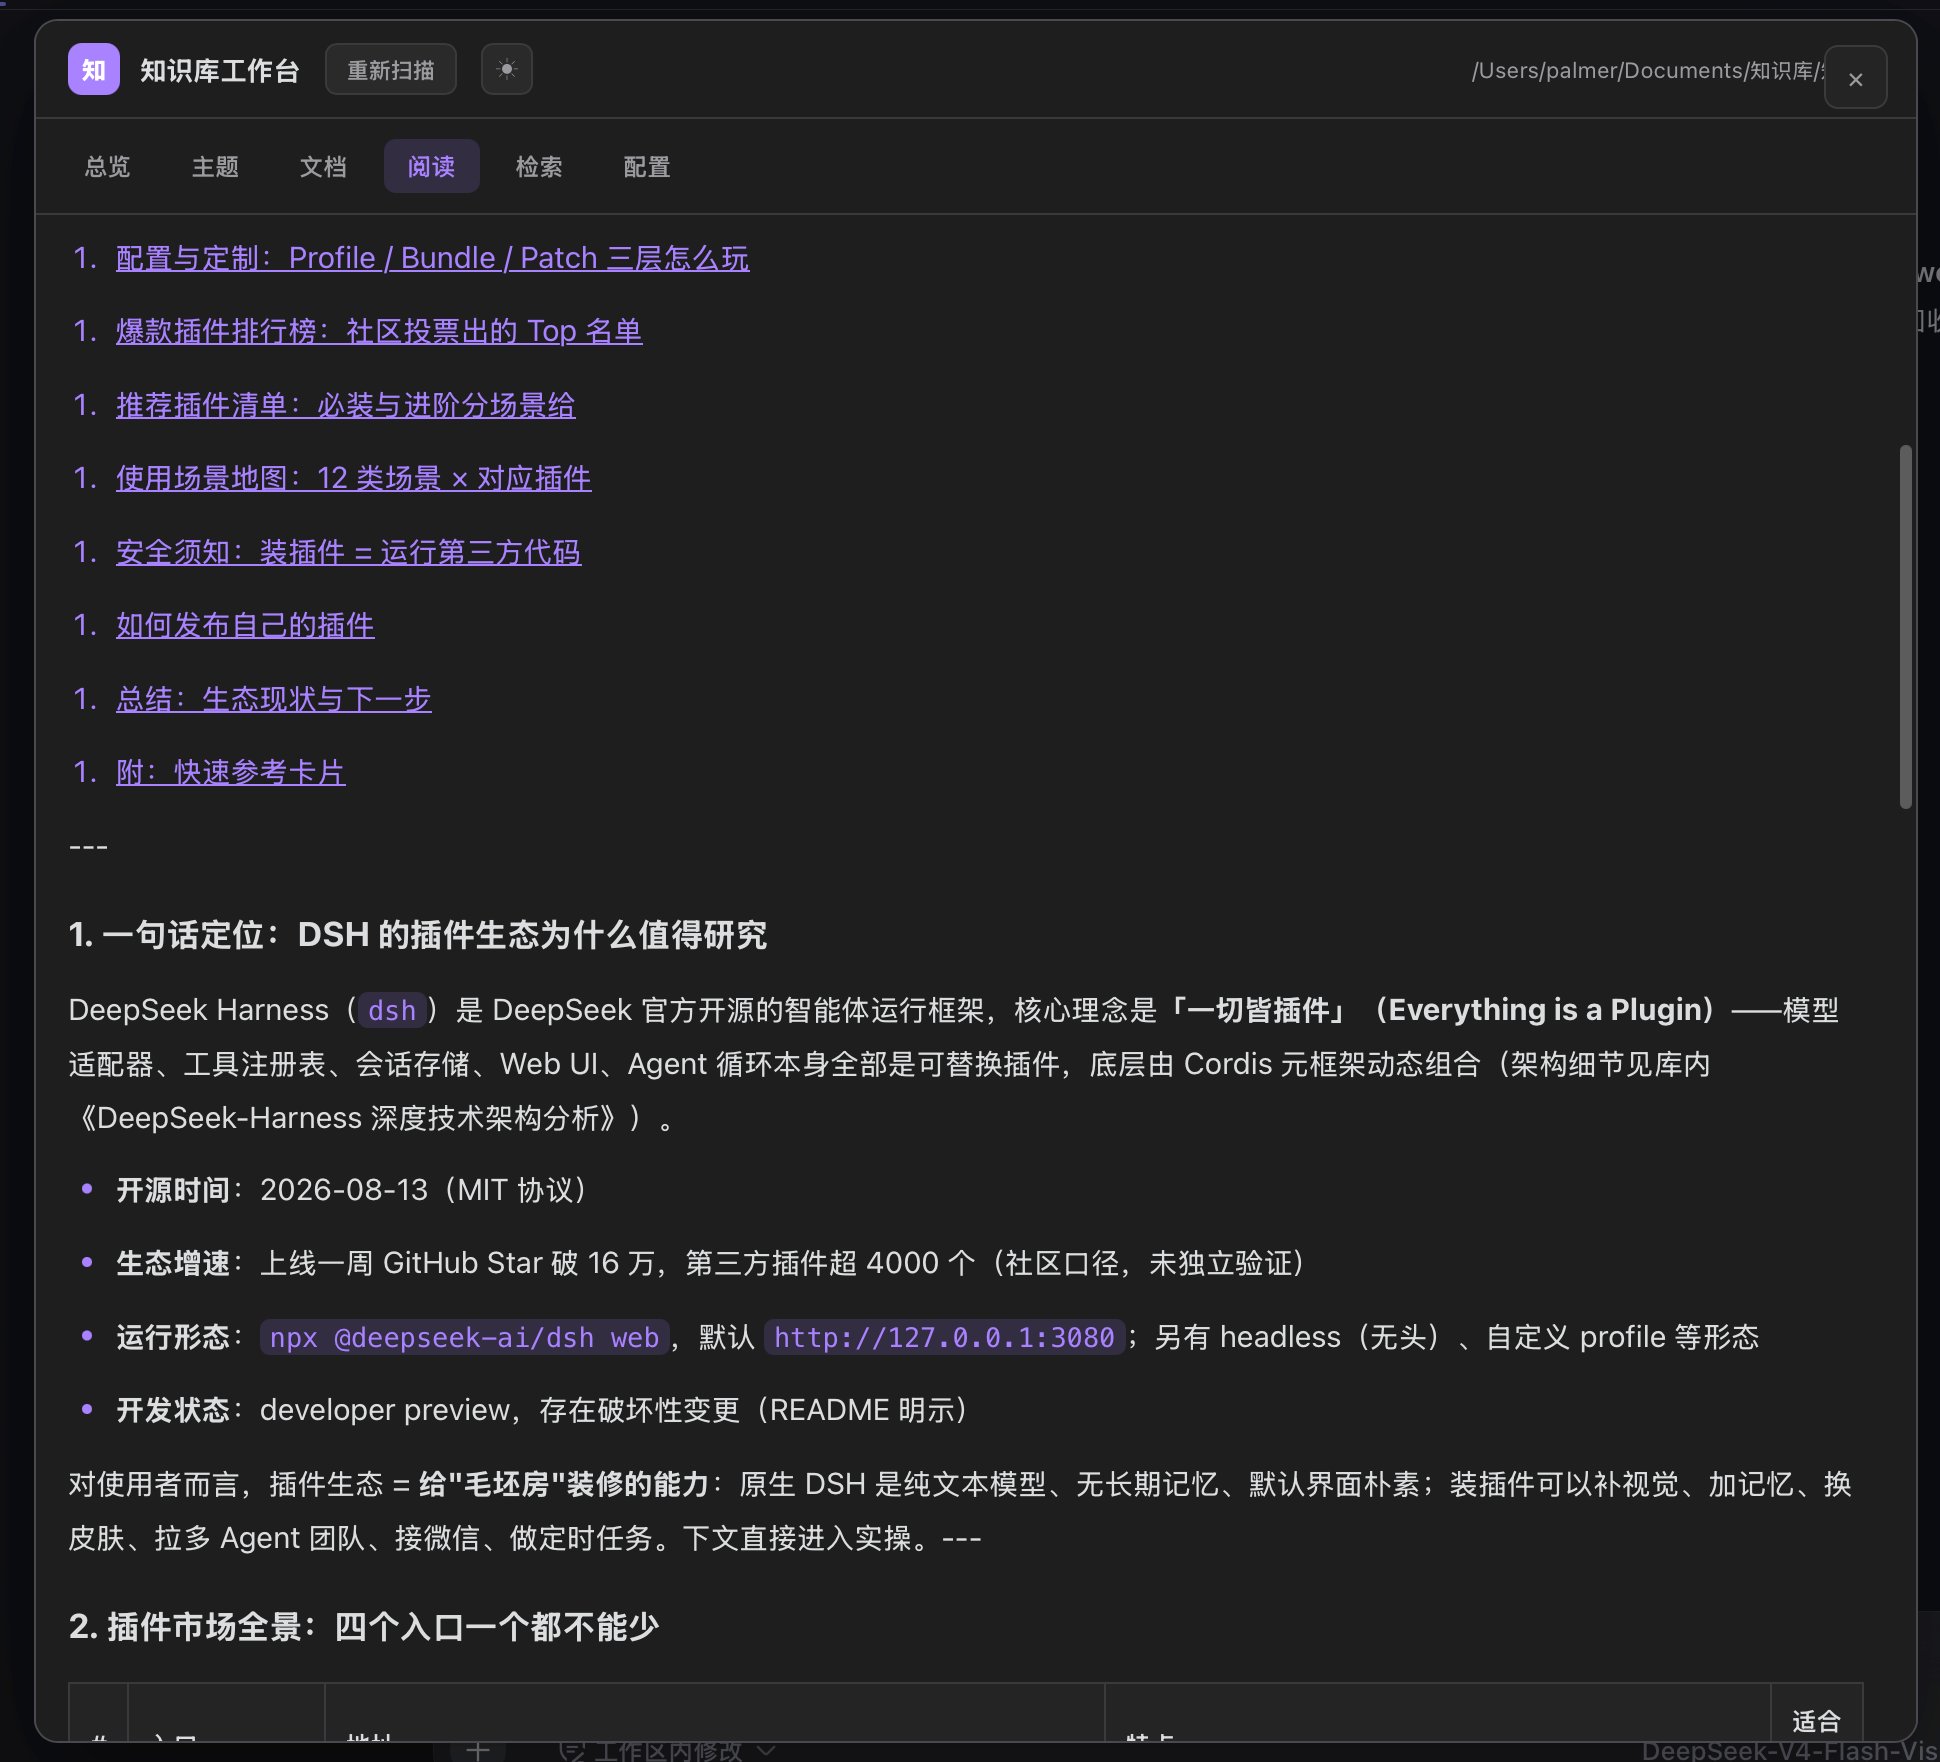The image size is (1940, 1762).
Task: Click the purple 知 app logo icon
Action: click(93, 70)
